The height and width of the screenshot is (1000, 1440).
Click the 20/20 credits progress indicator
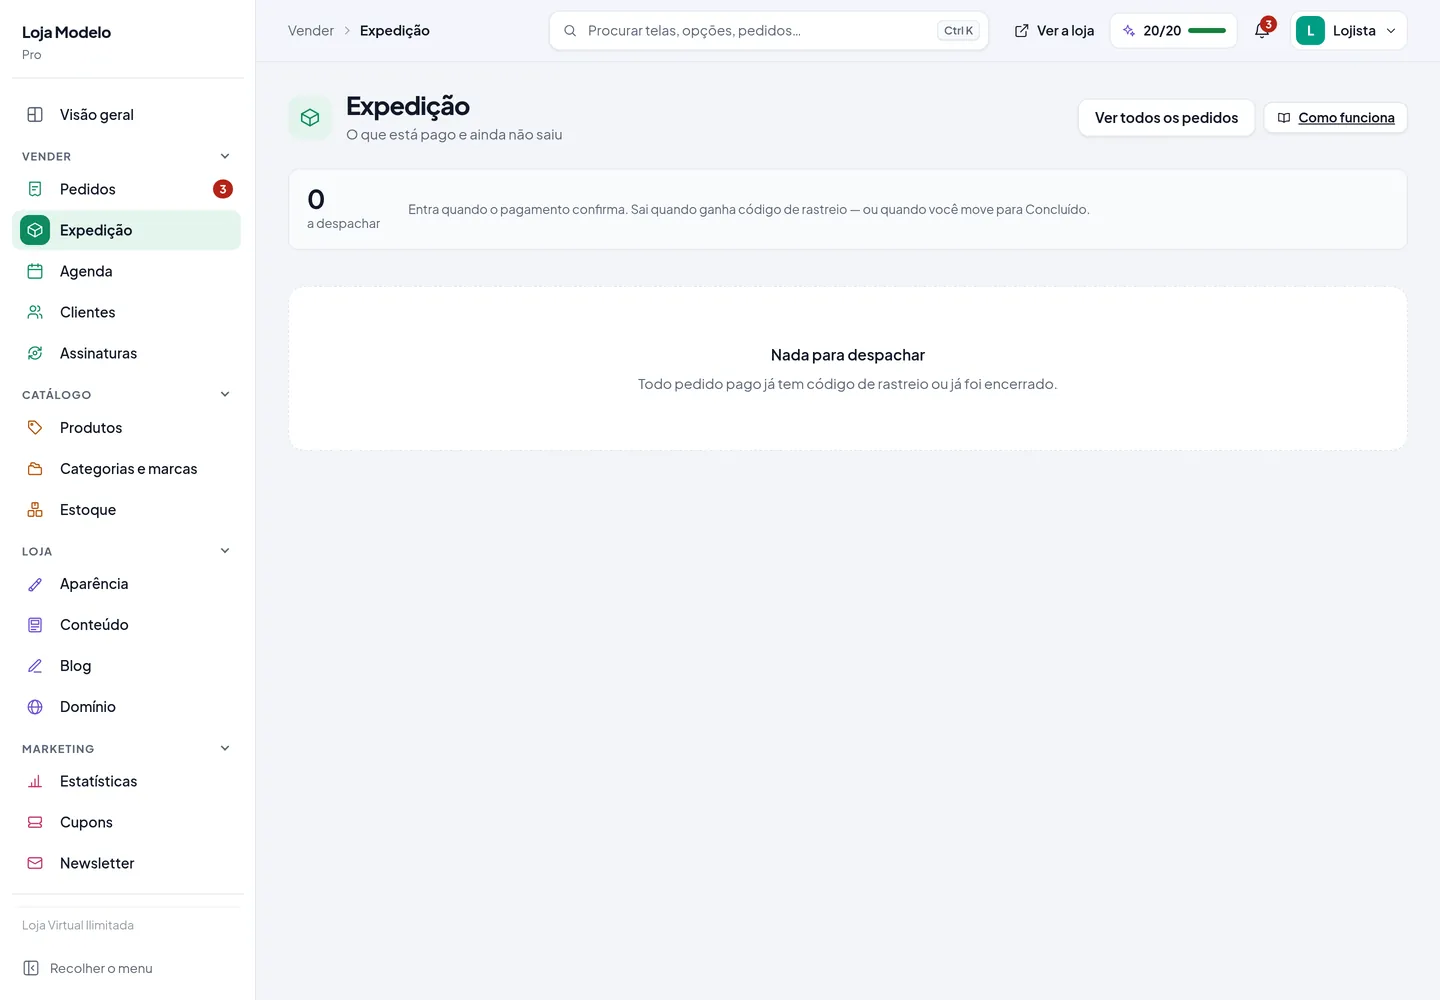pyautogui.click(x=1174, y=31)
